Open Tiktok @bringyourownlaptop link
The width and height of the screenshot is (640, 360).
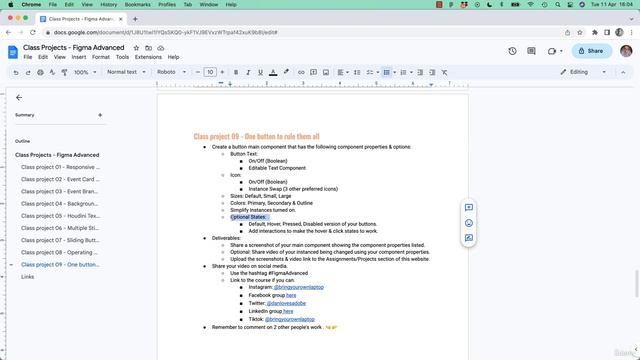tap(290, 319)
